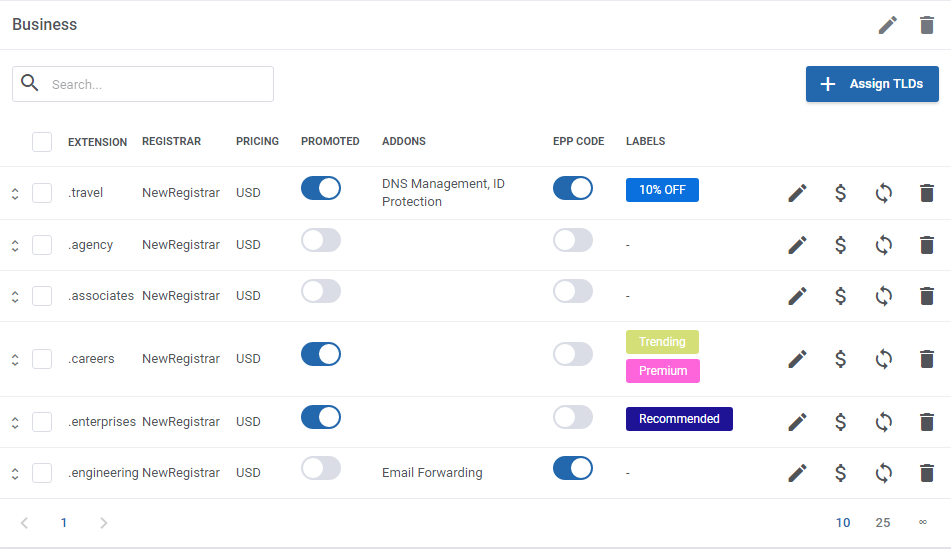951x549 pixels.
Task: Delete the .agency extension row
Action: click(927, 245)
